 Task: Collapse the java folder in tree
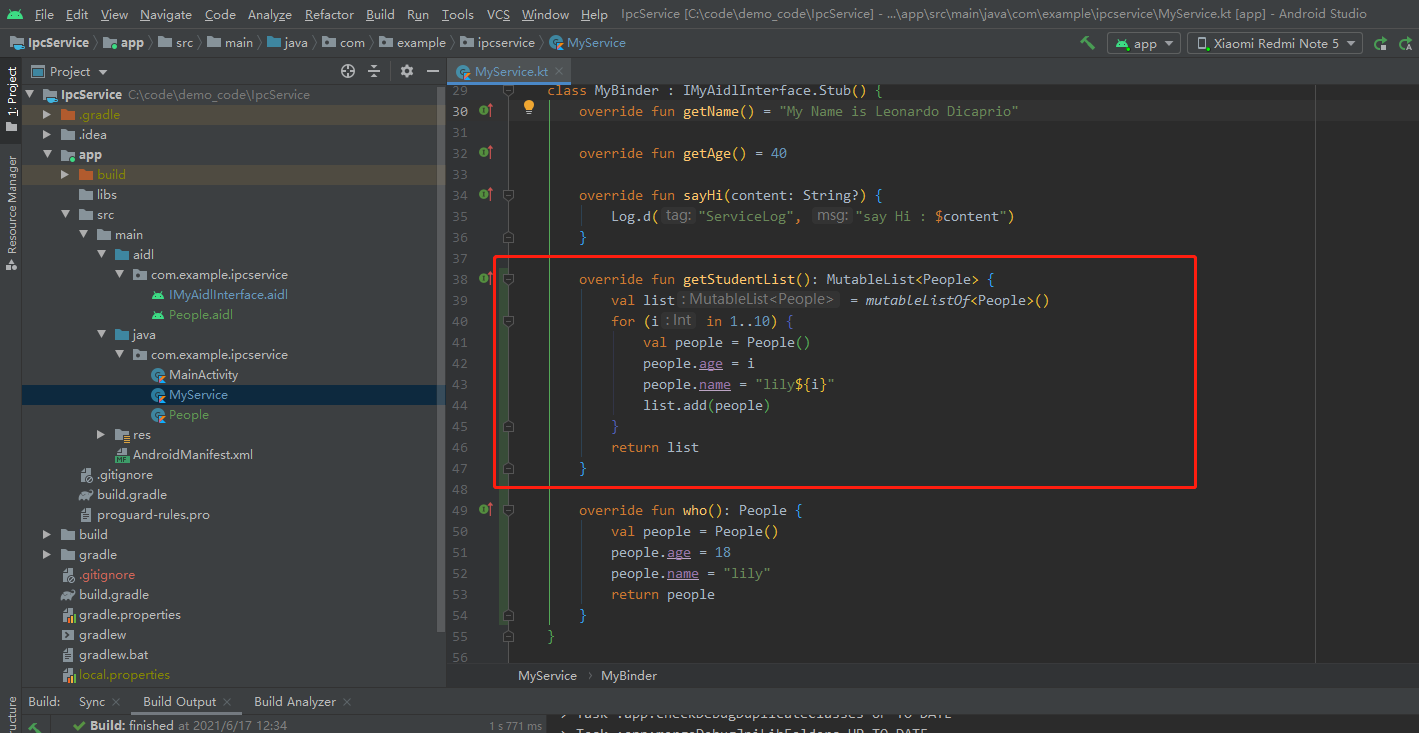point(101,335)
